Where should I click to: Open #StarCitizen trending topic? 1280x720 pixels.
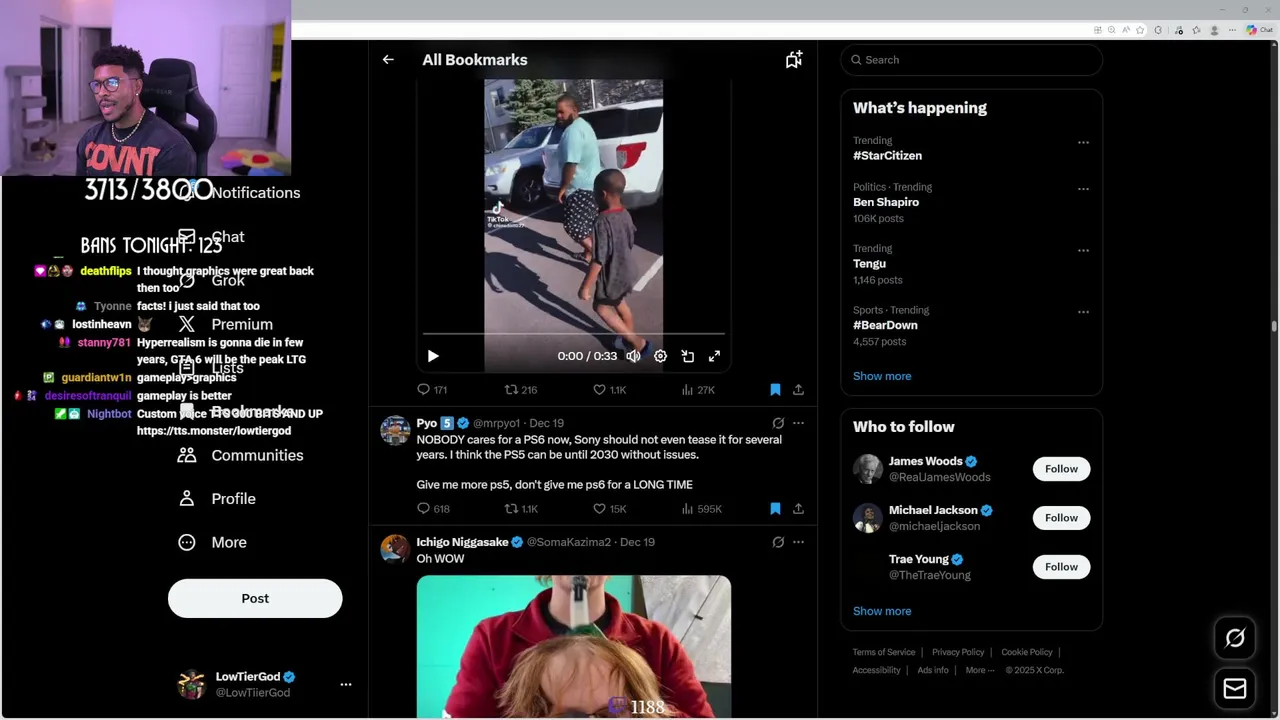887,156
